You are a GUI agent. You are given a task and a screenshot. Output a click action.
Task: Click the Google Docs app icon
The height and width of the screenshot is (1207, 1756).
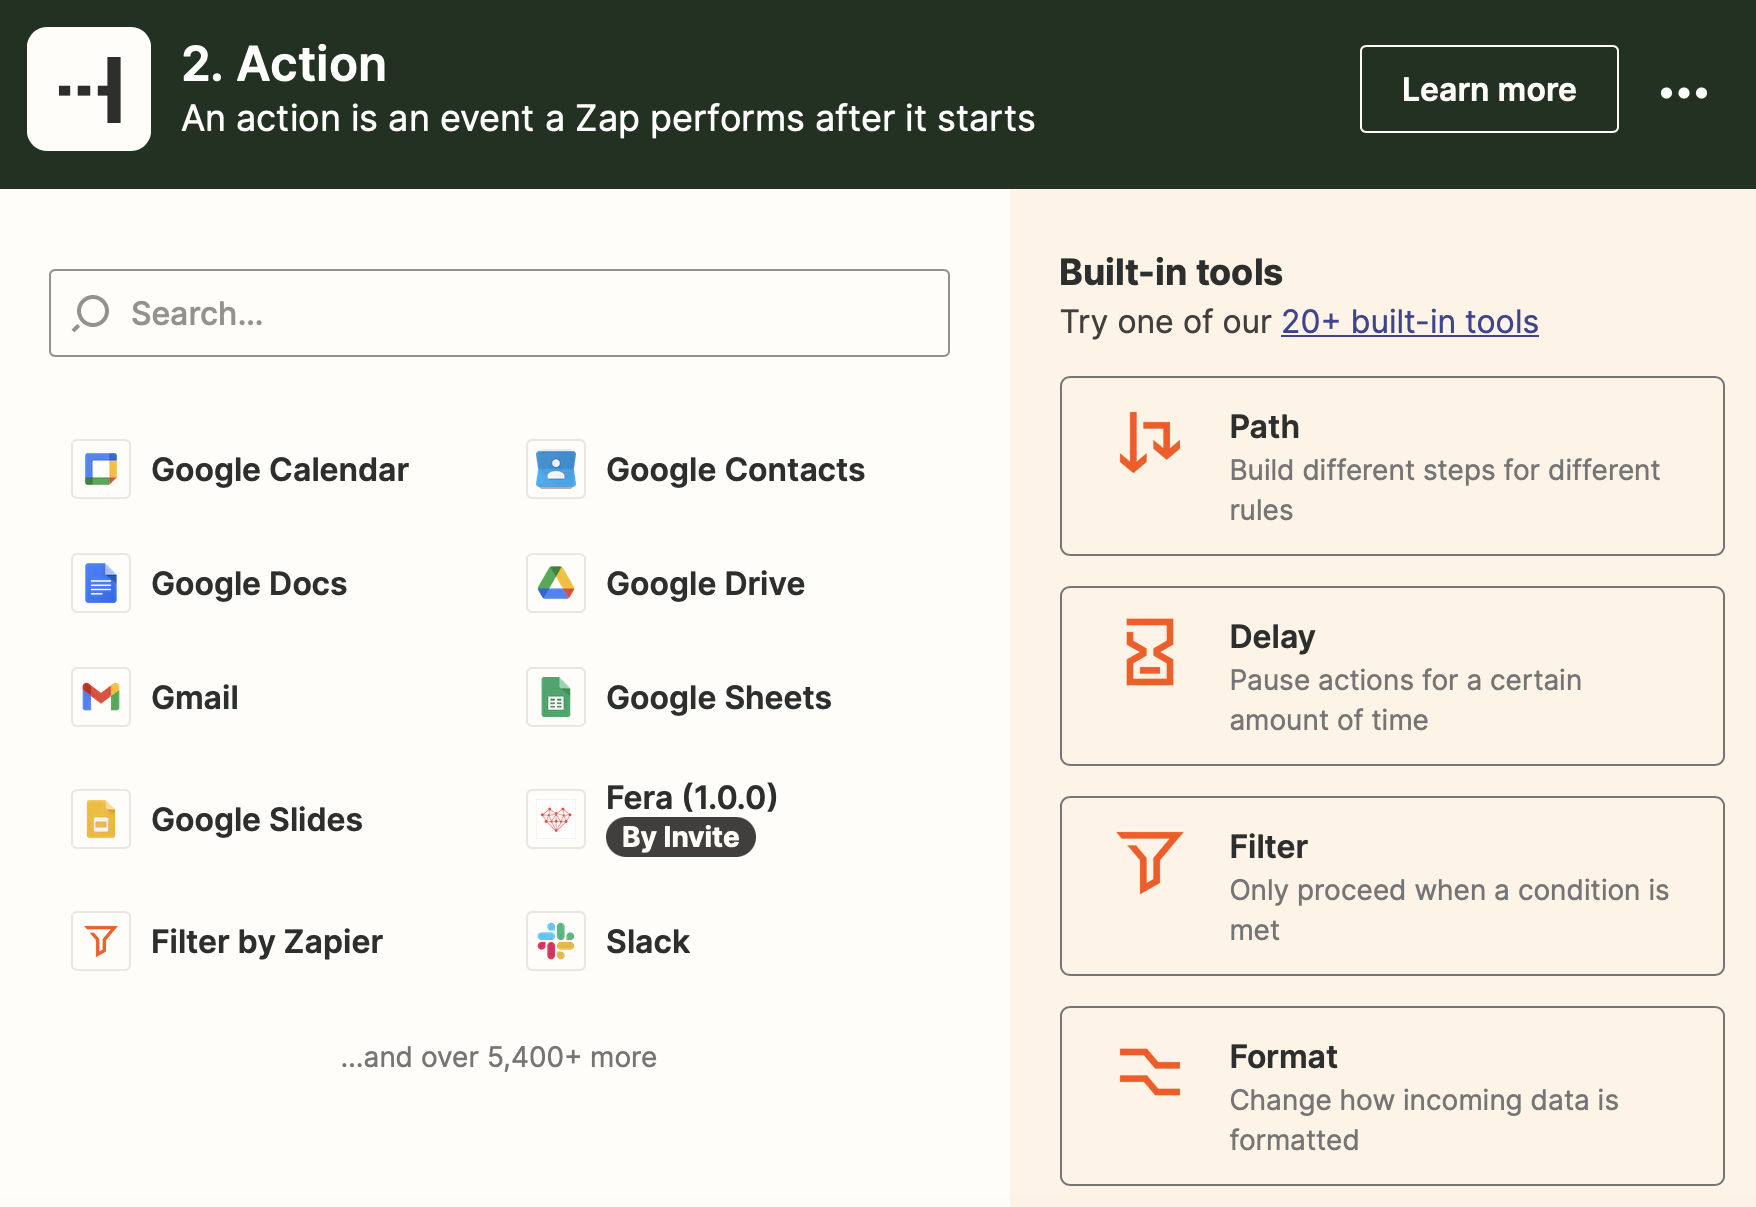coord(101,583)
